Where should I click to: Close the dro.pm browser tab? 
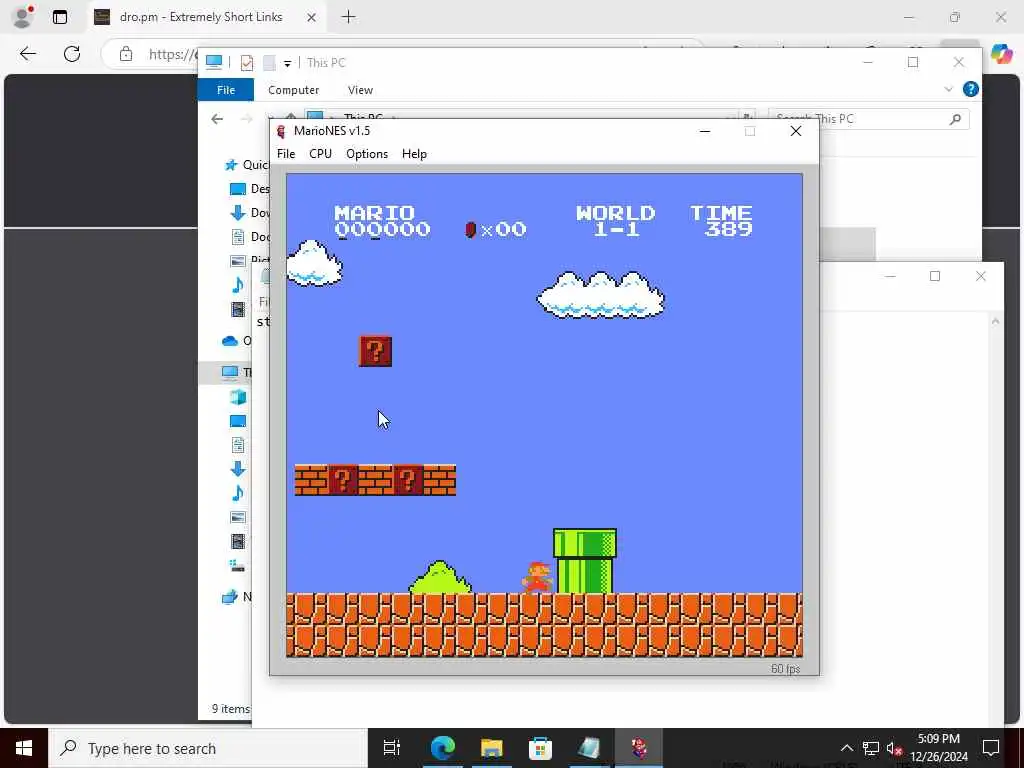312,18
